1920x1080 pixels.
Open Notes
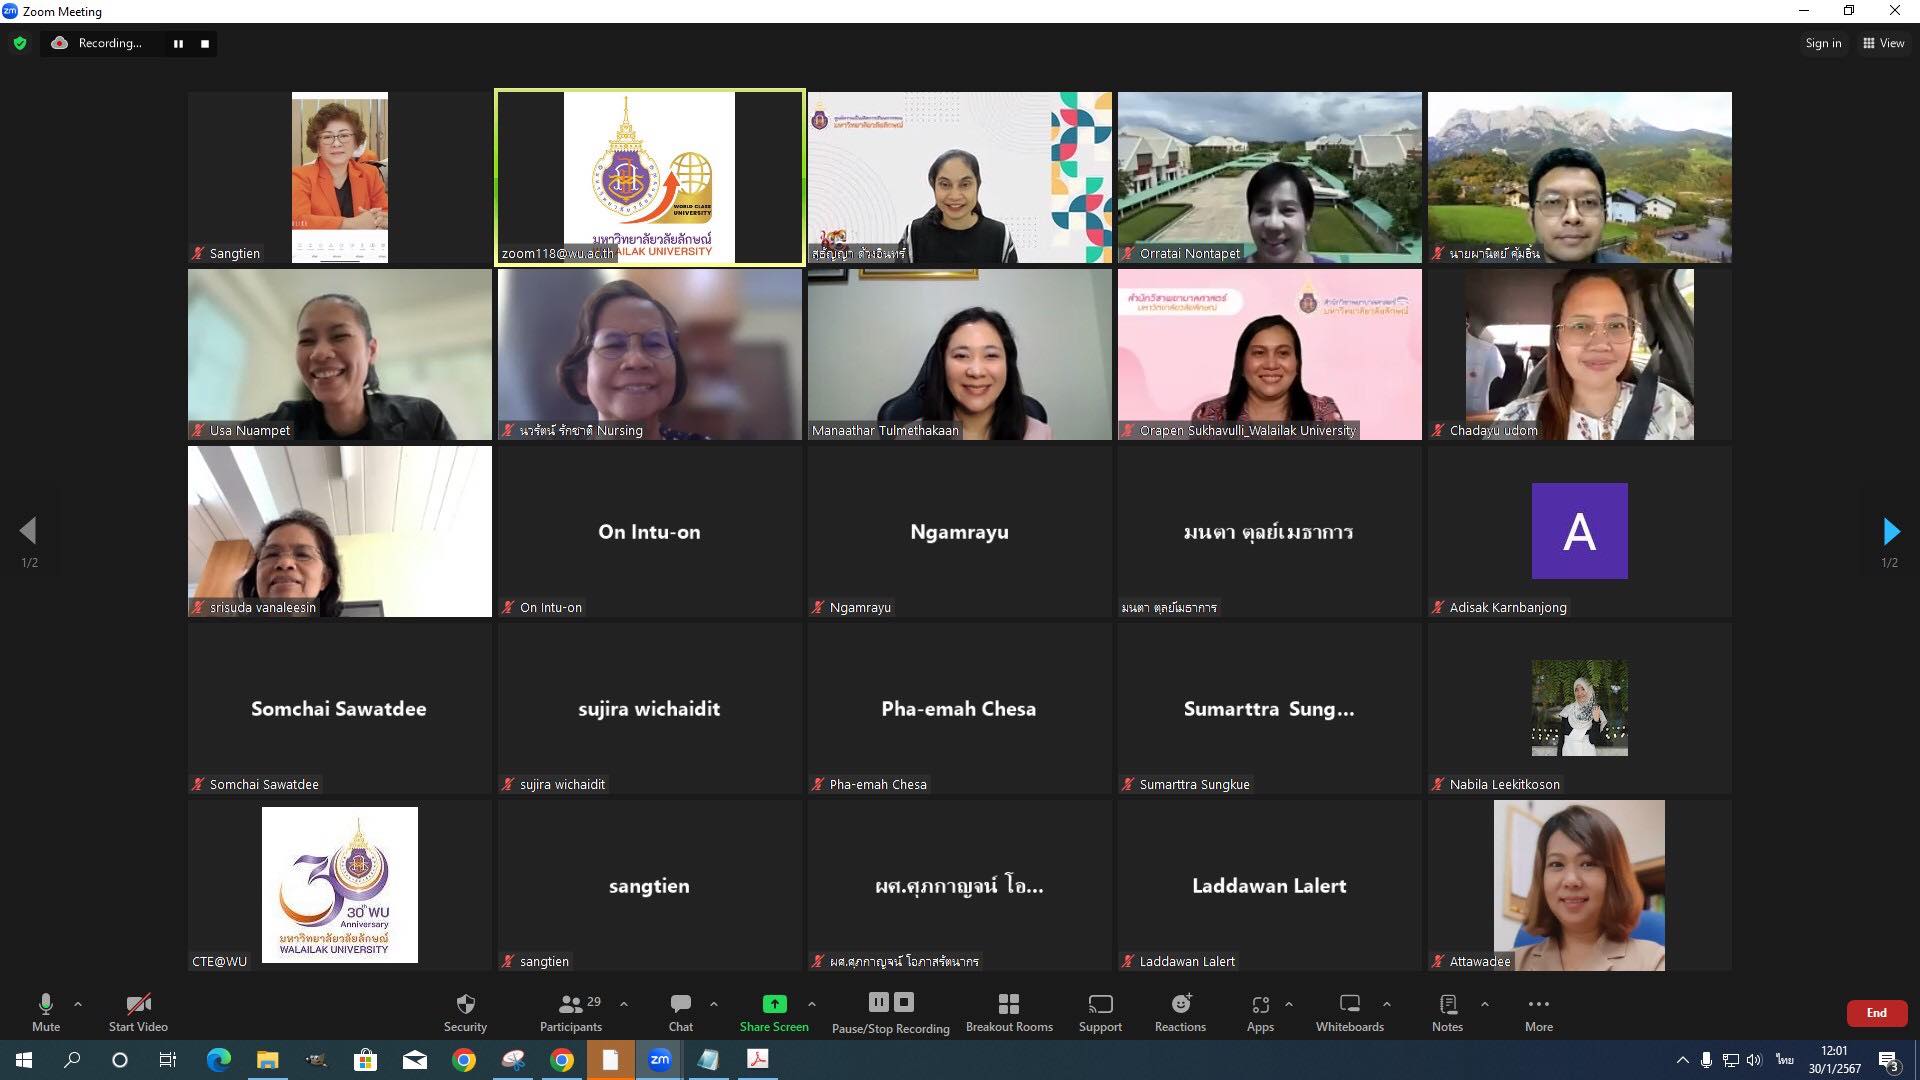(1447, 1012)
